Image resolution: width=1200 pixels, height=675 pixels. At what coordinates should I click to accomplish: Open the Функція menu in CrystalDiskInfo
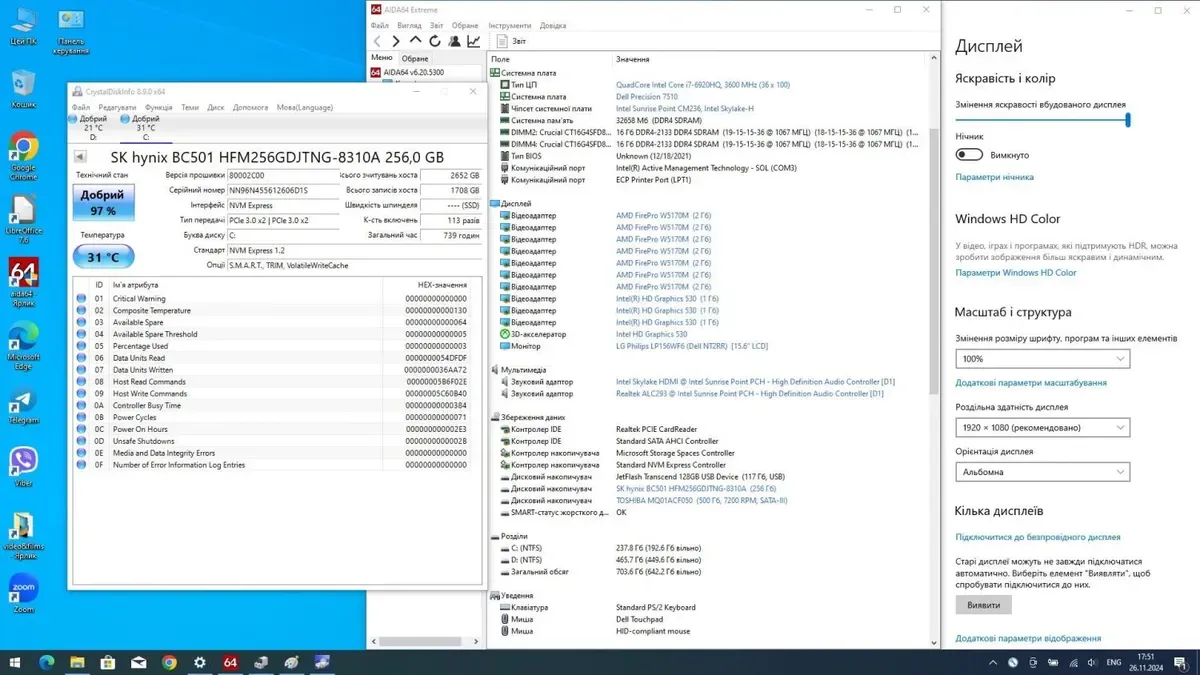point(158,107)
